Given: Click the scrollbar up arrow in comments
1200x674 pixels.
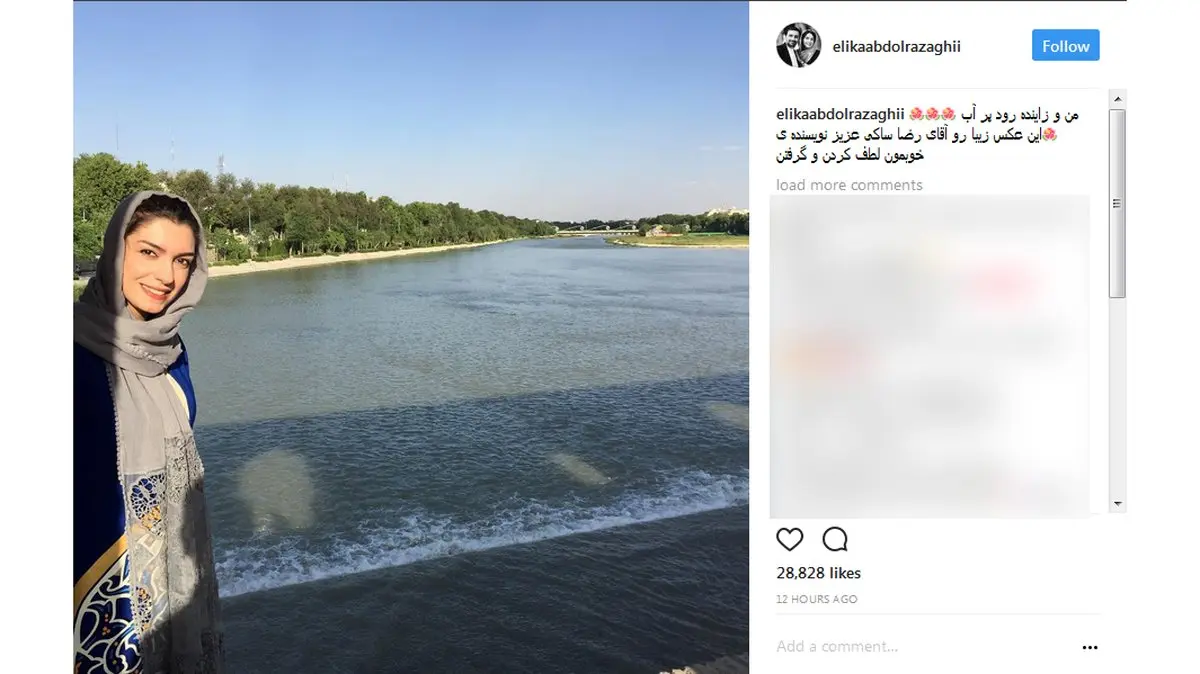Looking at the screenshot, I should point(1118,99).
